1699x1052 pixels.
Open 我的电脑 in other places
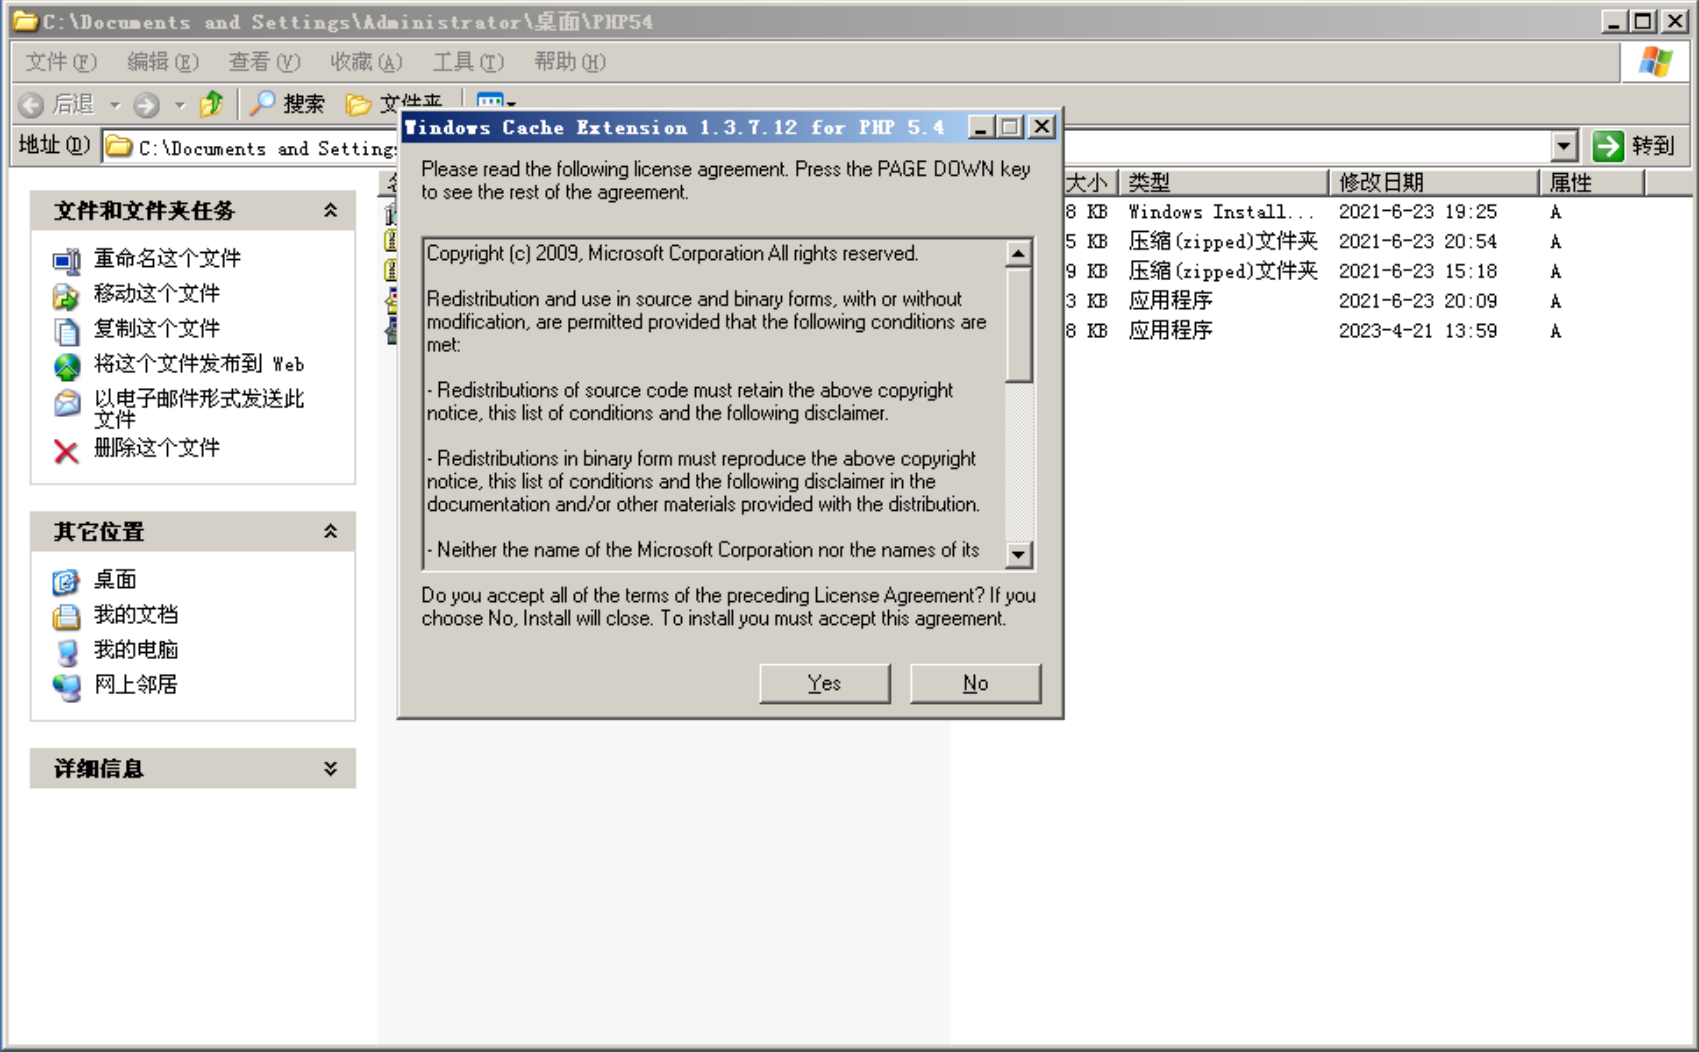click(x=136, y=649)
